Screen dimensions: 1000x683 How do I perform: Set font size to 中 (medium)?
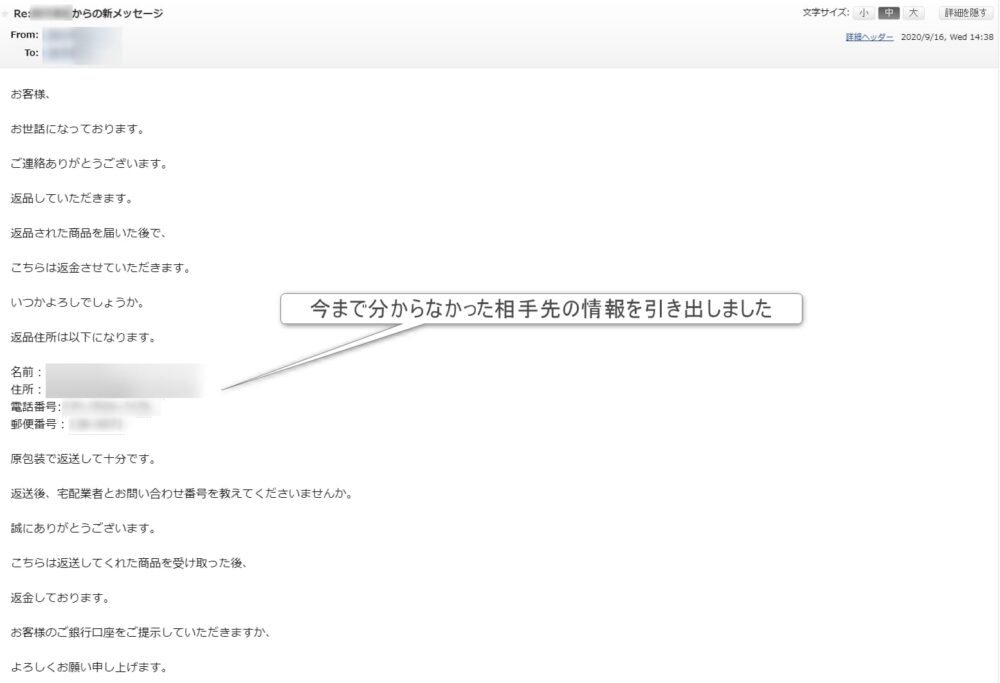pyautogui.click(x=888, y=13)
